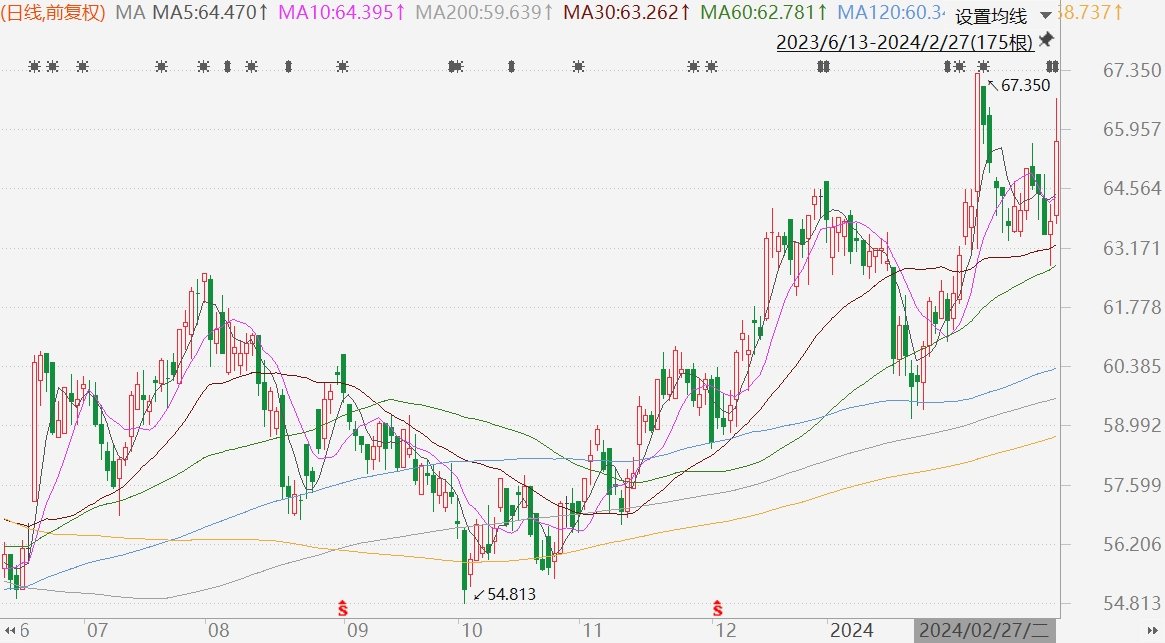Click the red S marker above 09
The image size is (1165, 643).
343,606
